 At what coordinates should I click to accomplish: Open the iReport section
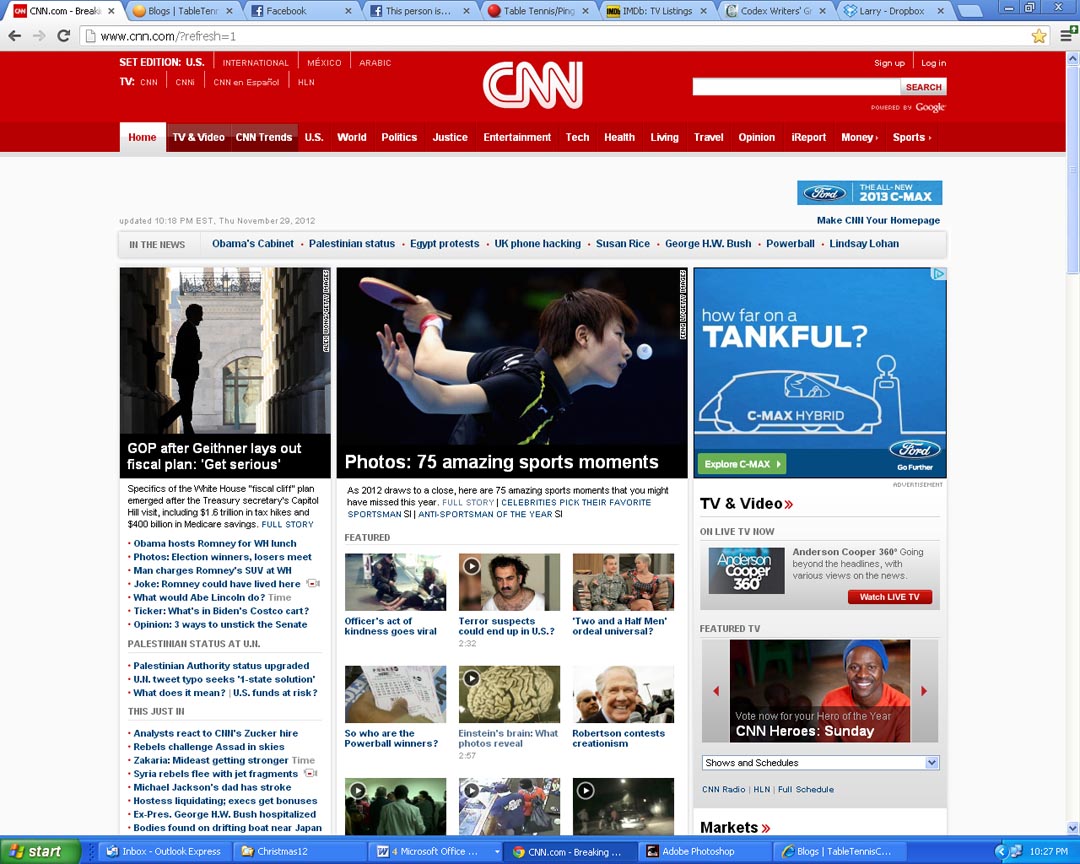(x=808, y=137)
